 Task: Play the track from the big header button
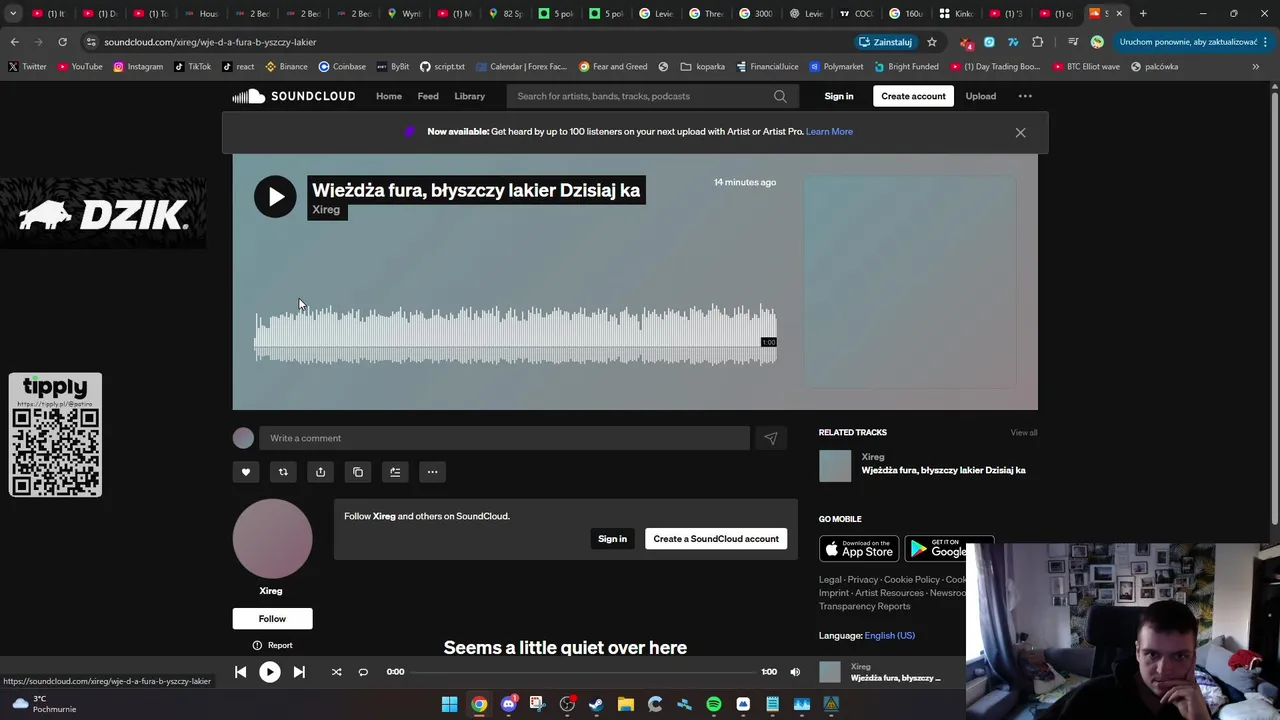[275, 196]
